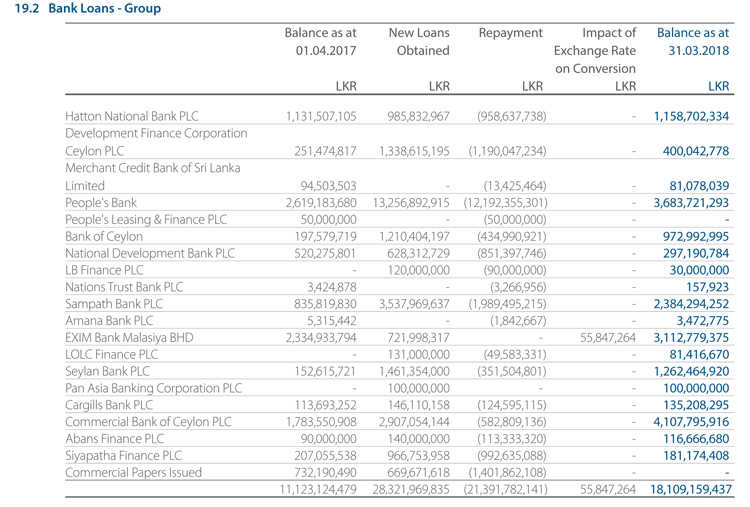The image size is (750, 507).
Task: Select LOLC Finance closing balance 81,416,670
Action: 699,354
